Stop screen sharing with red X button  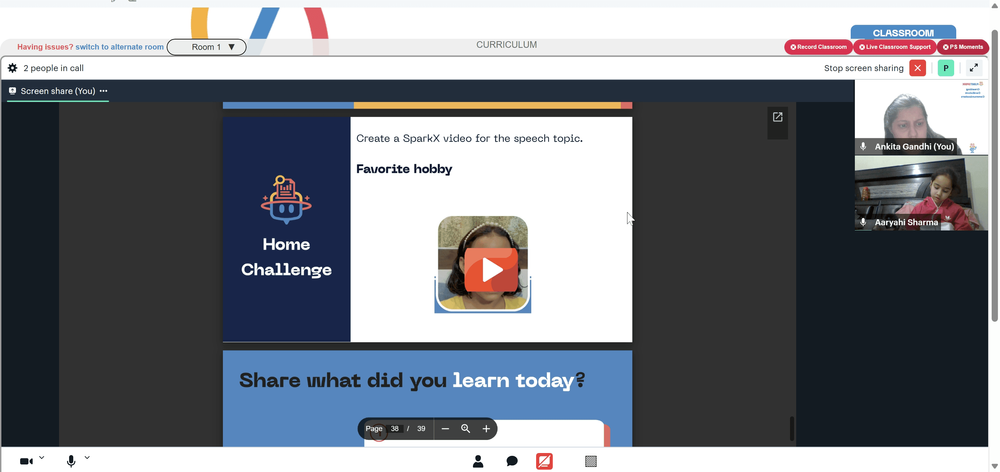tap(917, 68)
